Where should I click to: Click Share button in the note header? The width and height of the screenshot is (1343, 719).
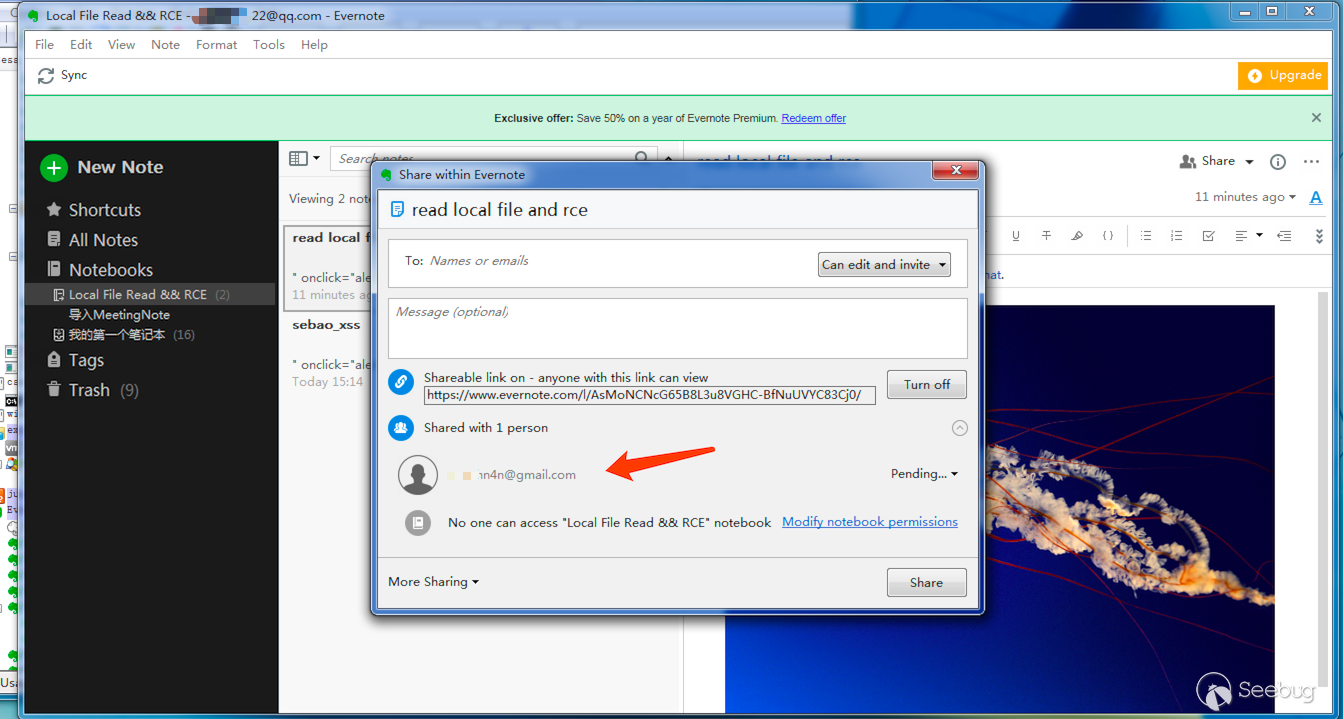[1208, 161]
